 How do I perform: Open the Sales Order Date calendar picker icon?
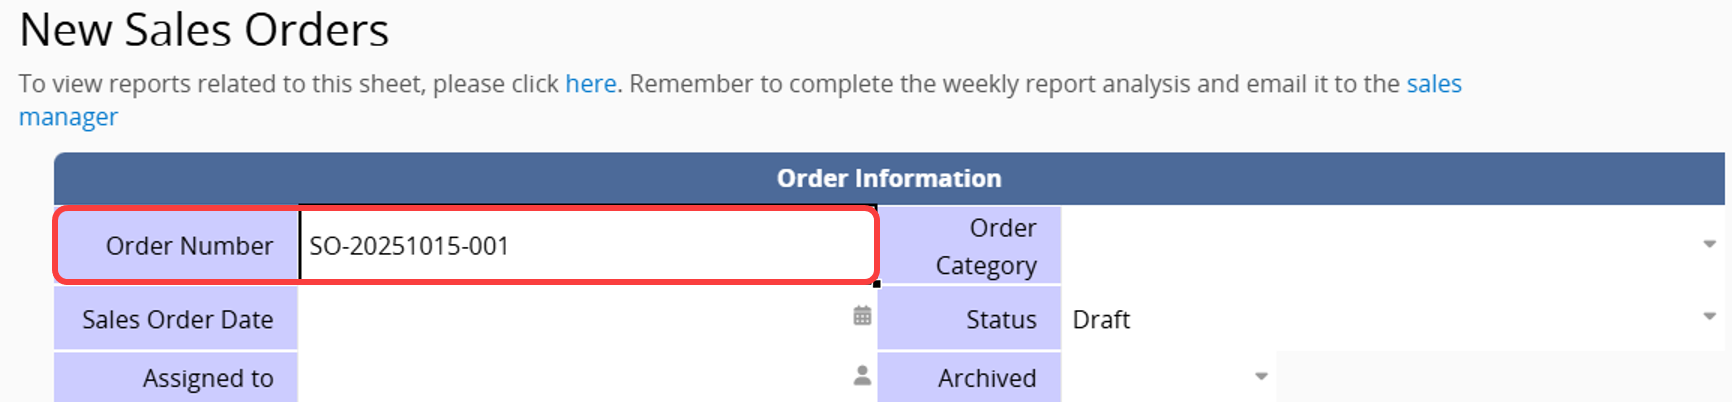coord(862,317)
